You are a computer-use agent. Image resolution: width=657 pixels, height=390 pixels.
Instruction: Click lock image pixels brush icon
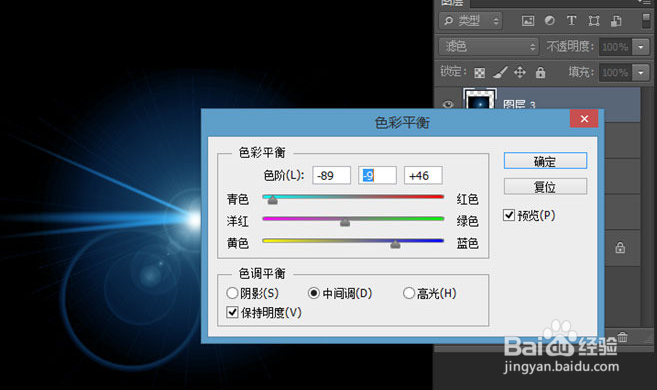[x=500, y=72]
